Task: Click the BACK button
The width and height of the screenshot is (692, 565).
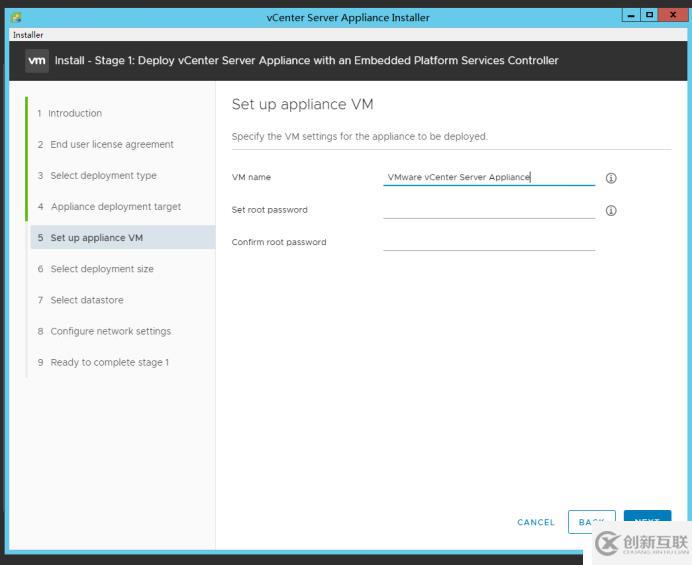Action: 592,522
